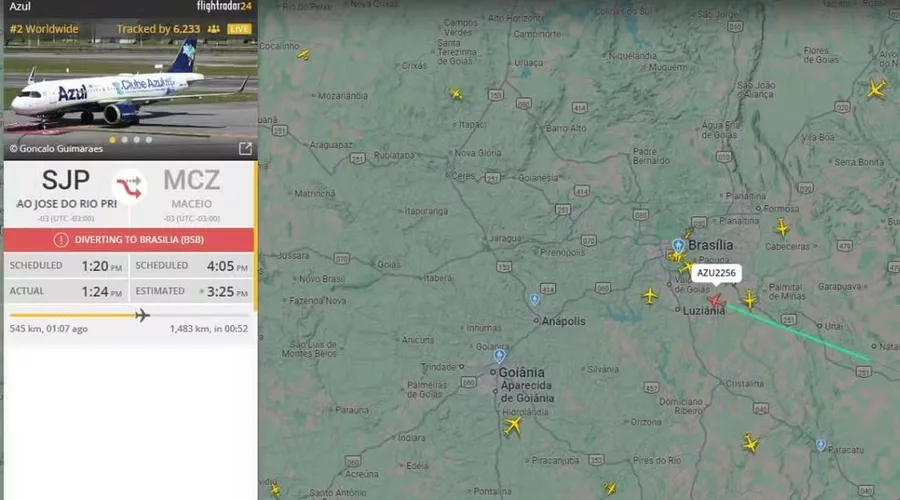Click the Azul airline name in header

(x=20, y=6)
